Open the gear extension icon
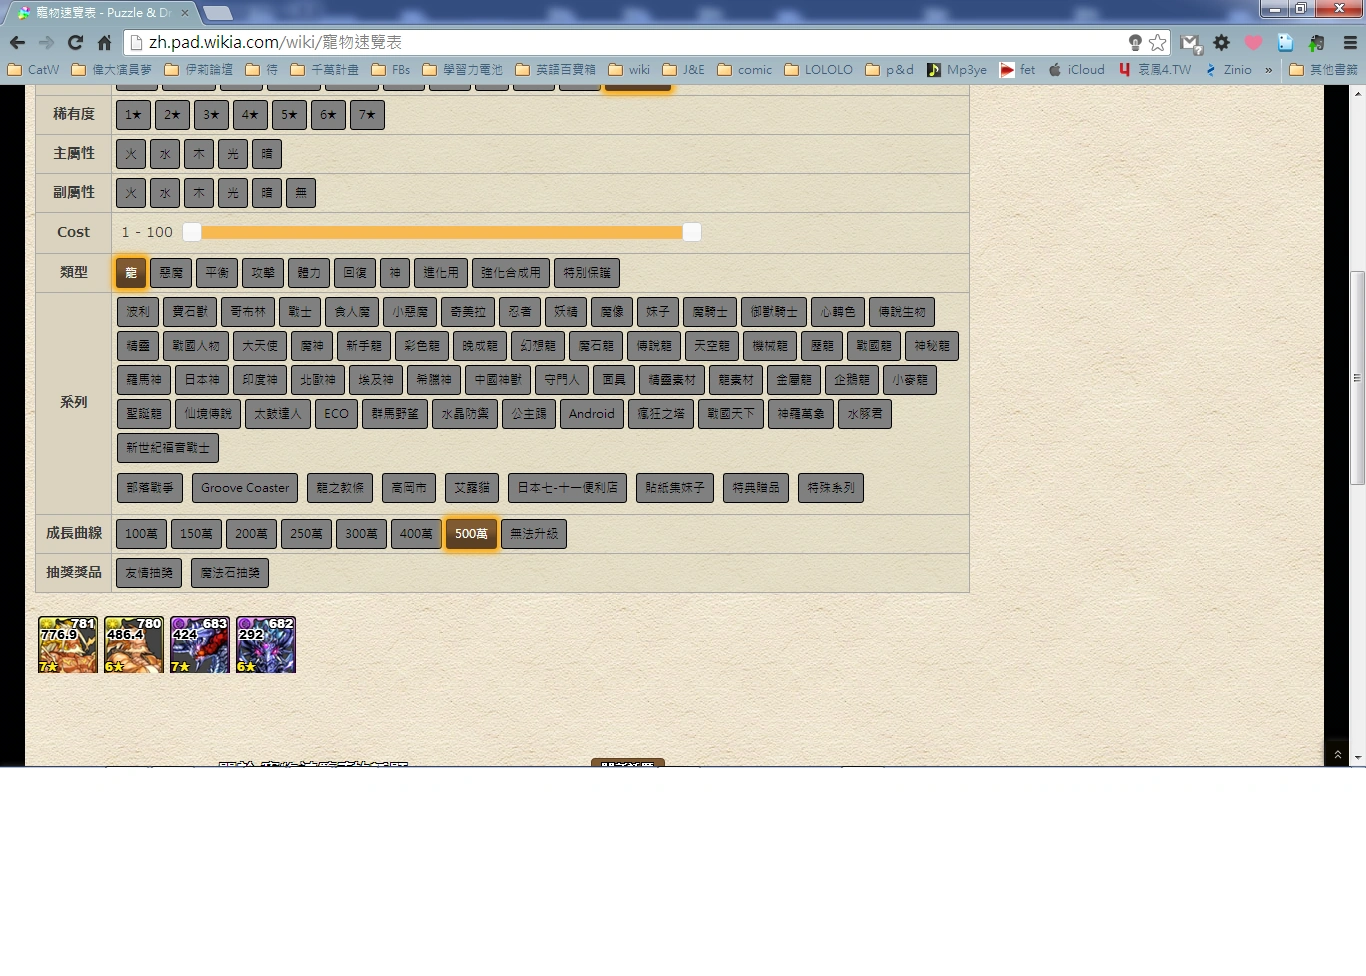 coord(1221,42)
